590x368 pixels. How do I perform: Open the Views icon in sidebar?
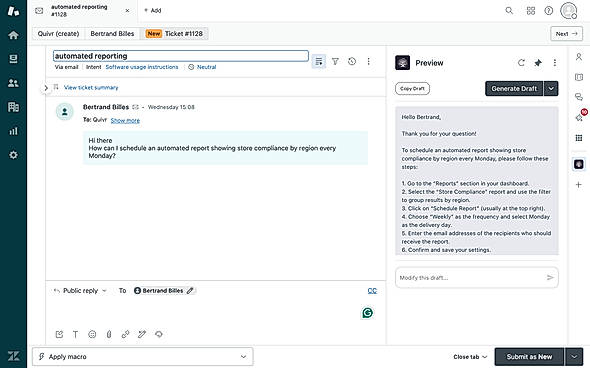(13, 59)
